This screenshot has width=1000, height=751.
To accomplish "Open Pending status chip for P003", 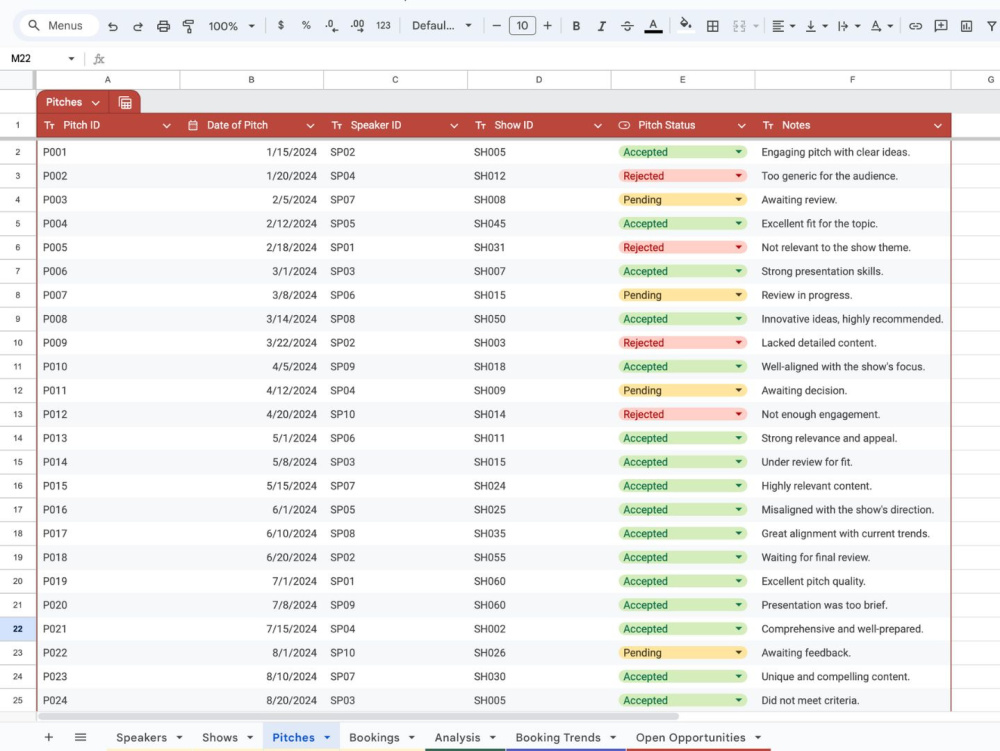I will pos(681,200).
